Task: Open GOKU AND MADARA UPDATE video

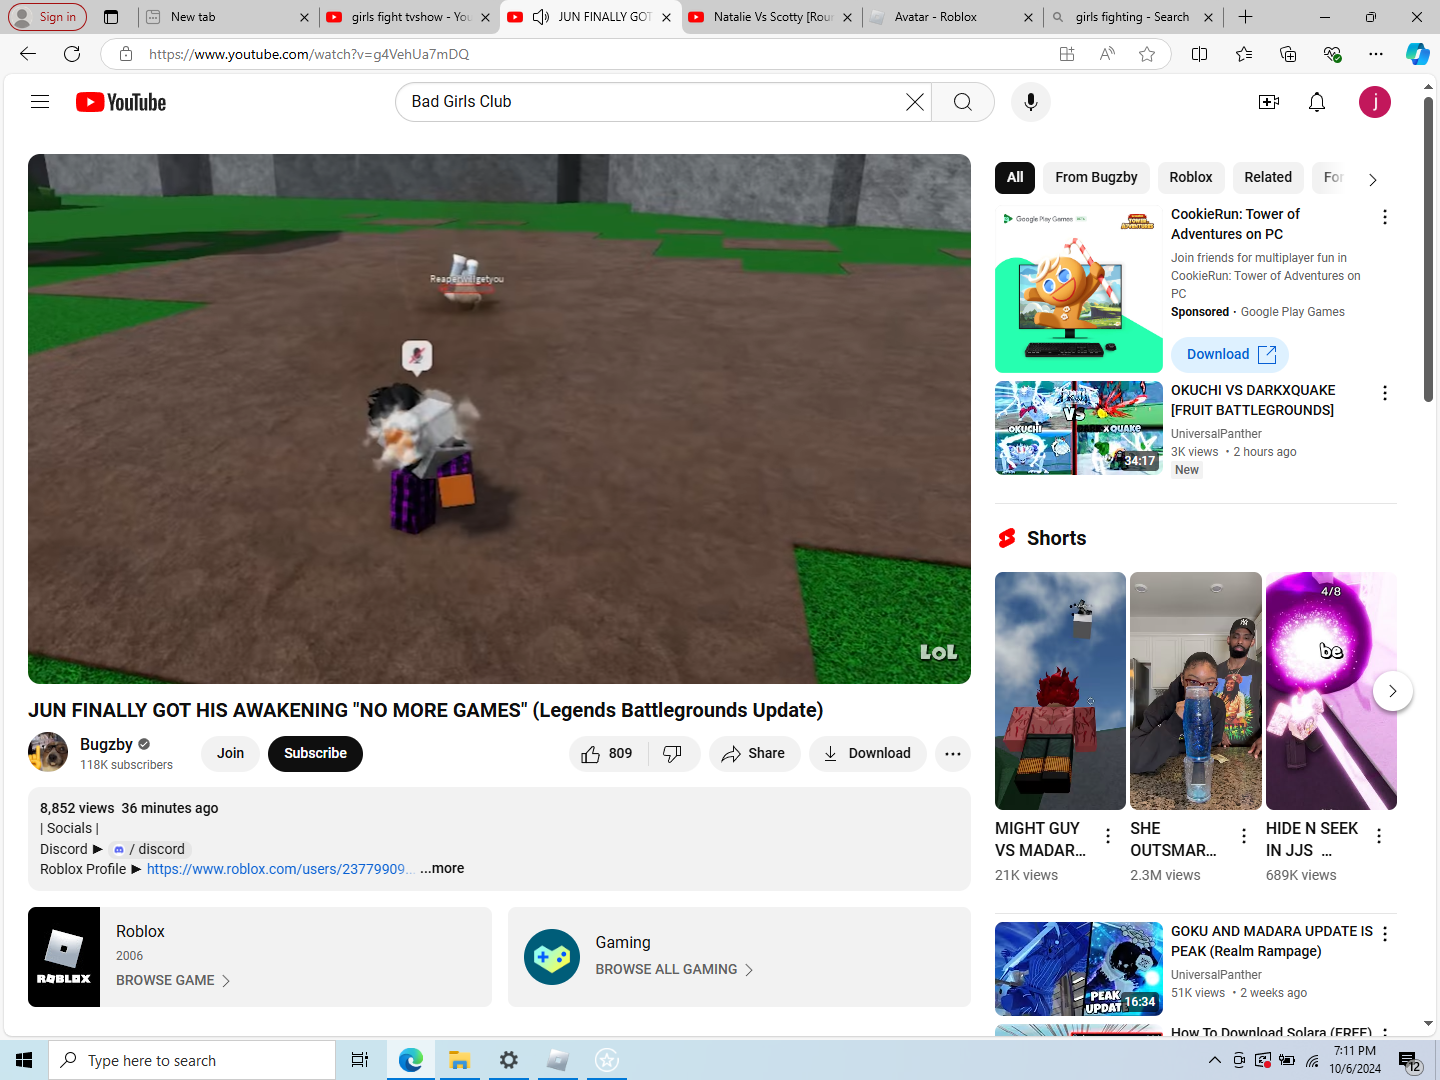Action: 1079,969
